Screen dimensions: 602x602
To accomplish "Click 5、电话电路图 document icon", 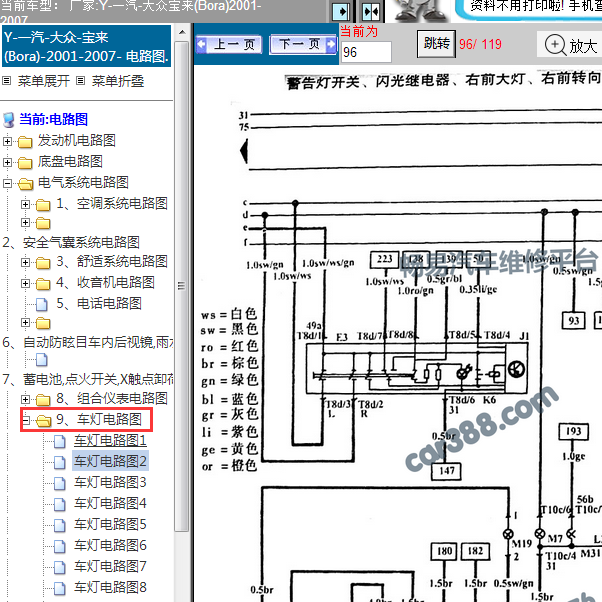I will pos(41,304).
